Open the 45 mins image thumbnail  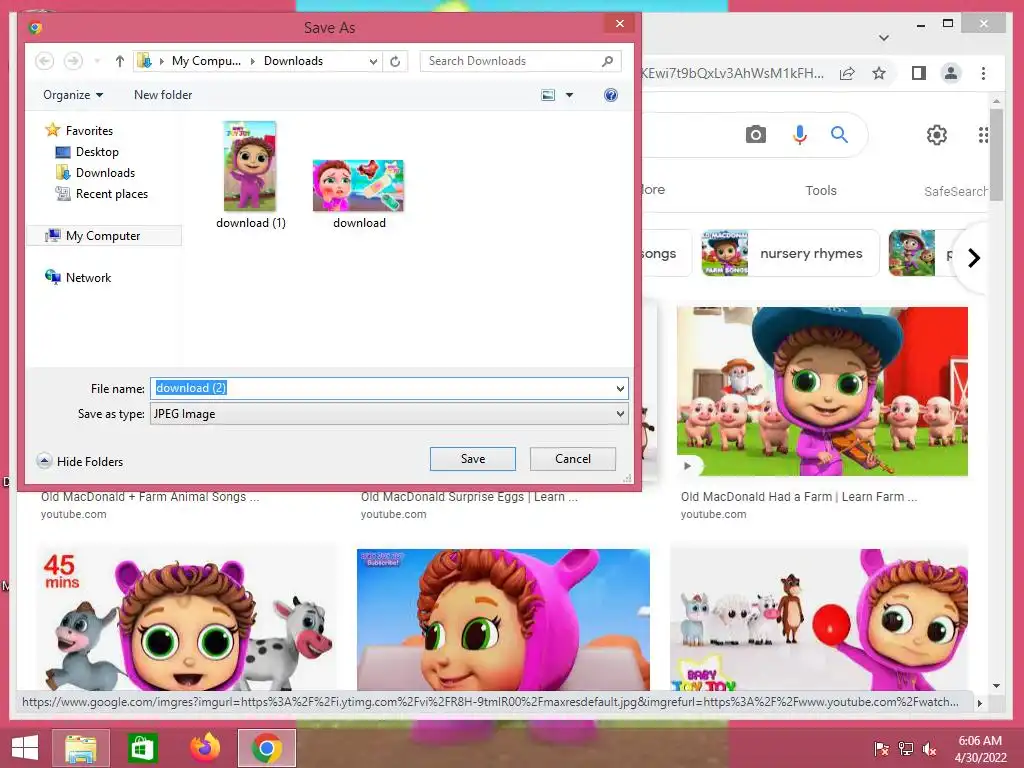pyautogui.click(x=187, y=619)
